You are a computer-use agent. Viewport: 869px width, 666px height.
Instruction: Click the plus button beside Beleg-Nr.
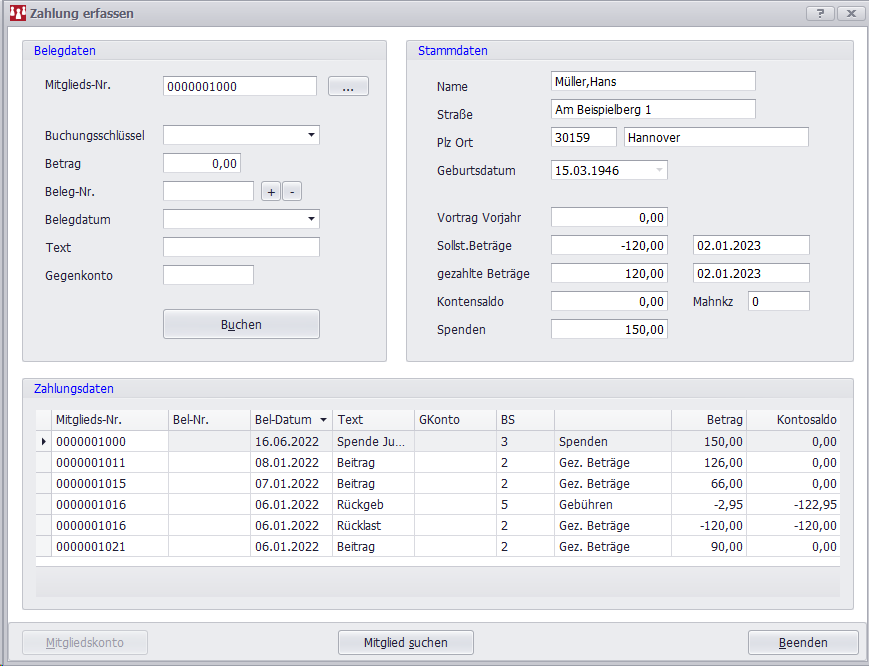(271, 191)
